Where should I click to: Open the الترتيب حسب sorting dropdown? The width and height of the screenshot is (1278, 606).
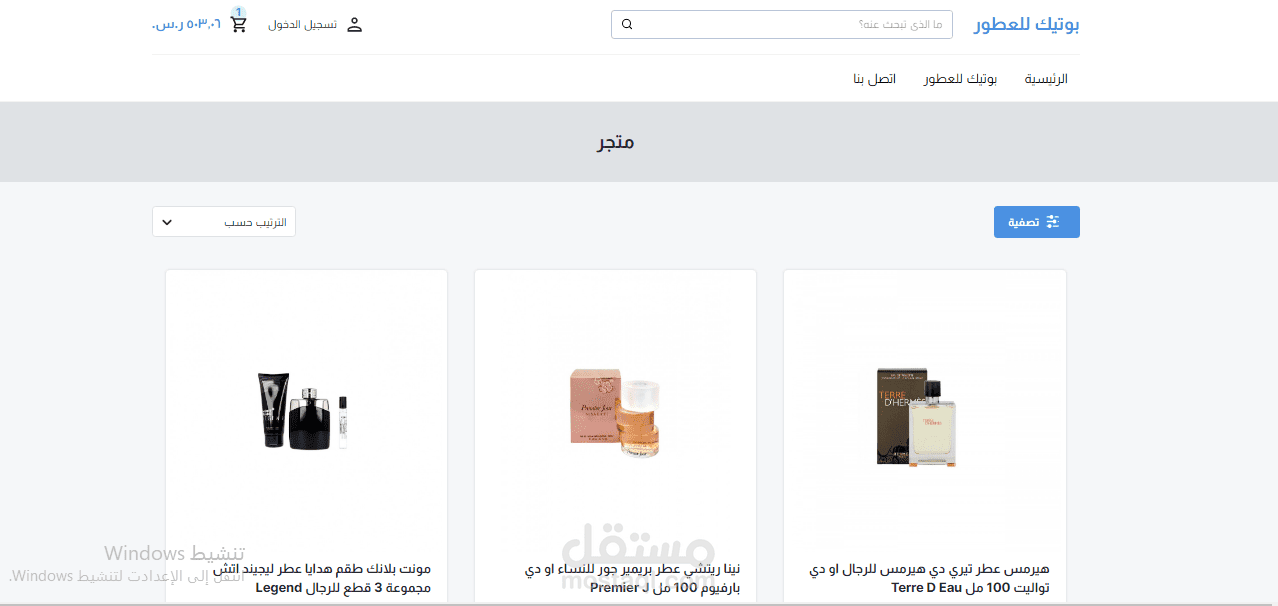tap(224, 222)
